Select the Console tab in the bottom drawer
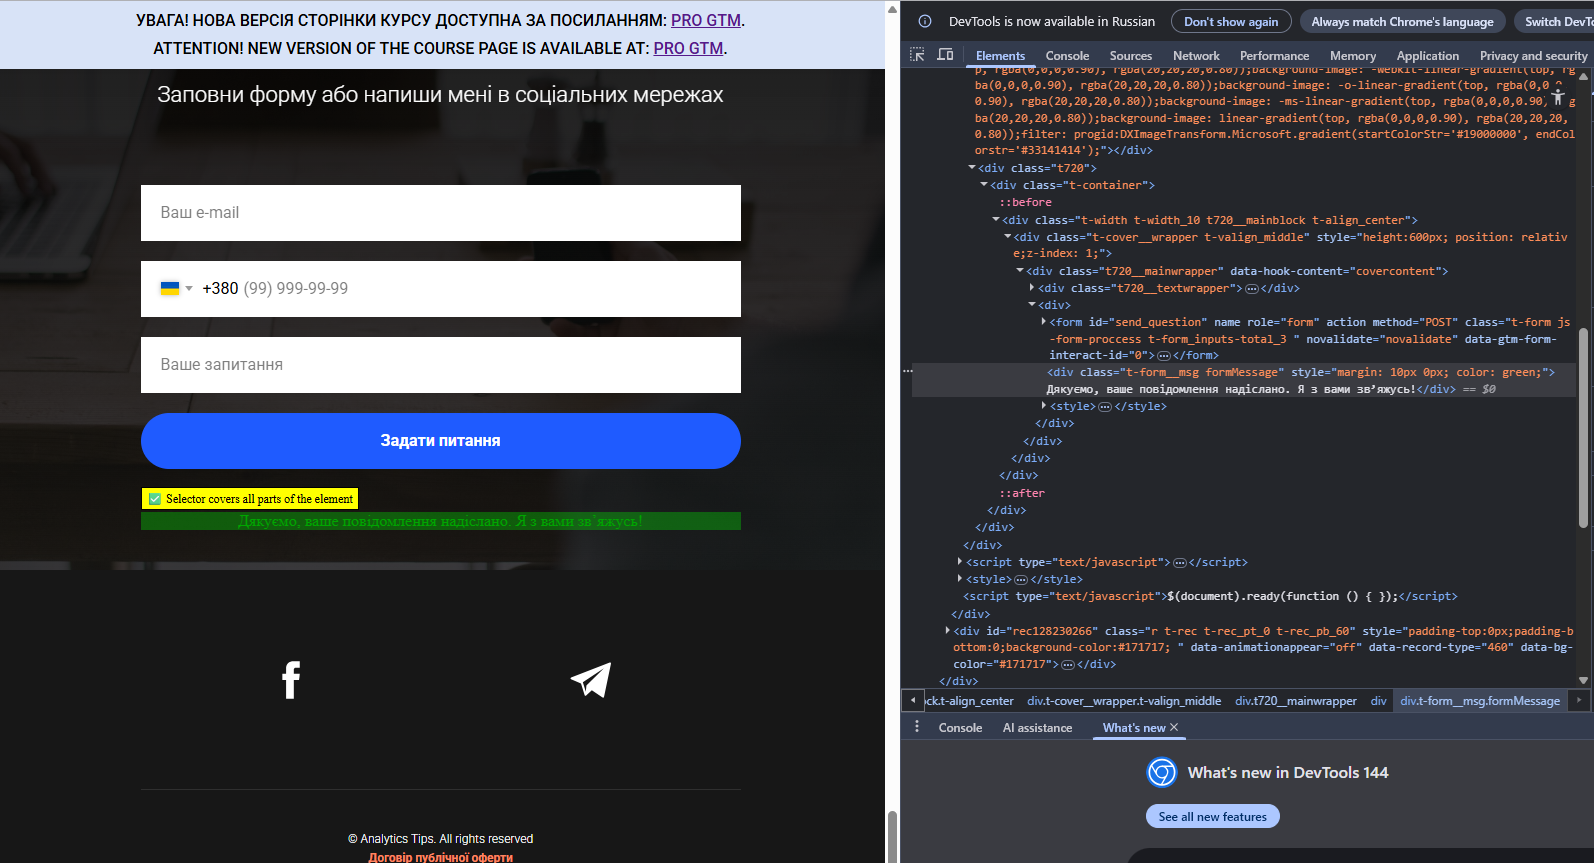 tap(960, 728)
